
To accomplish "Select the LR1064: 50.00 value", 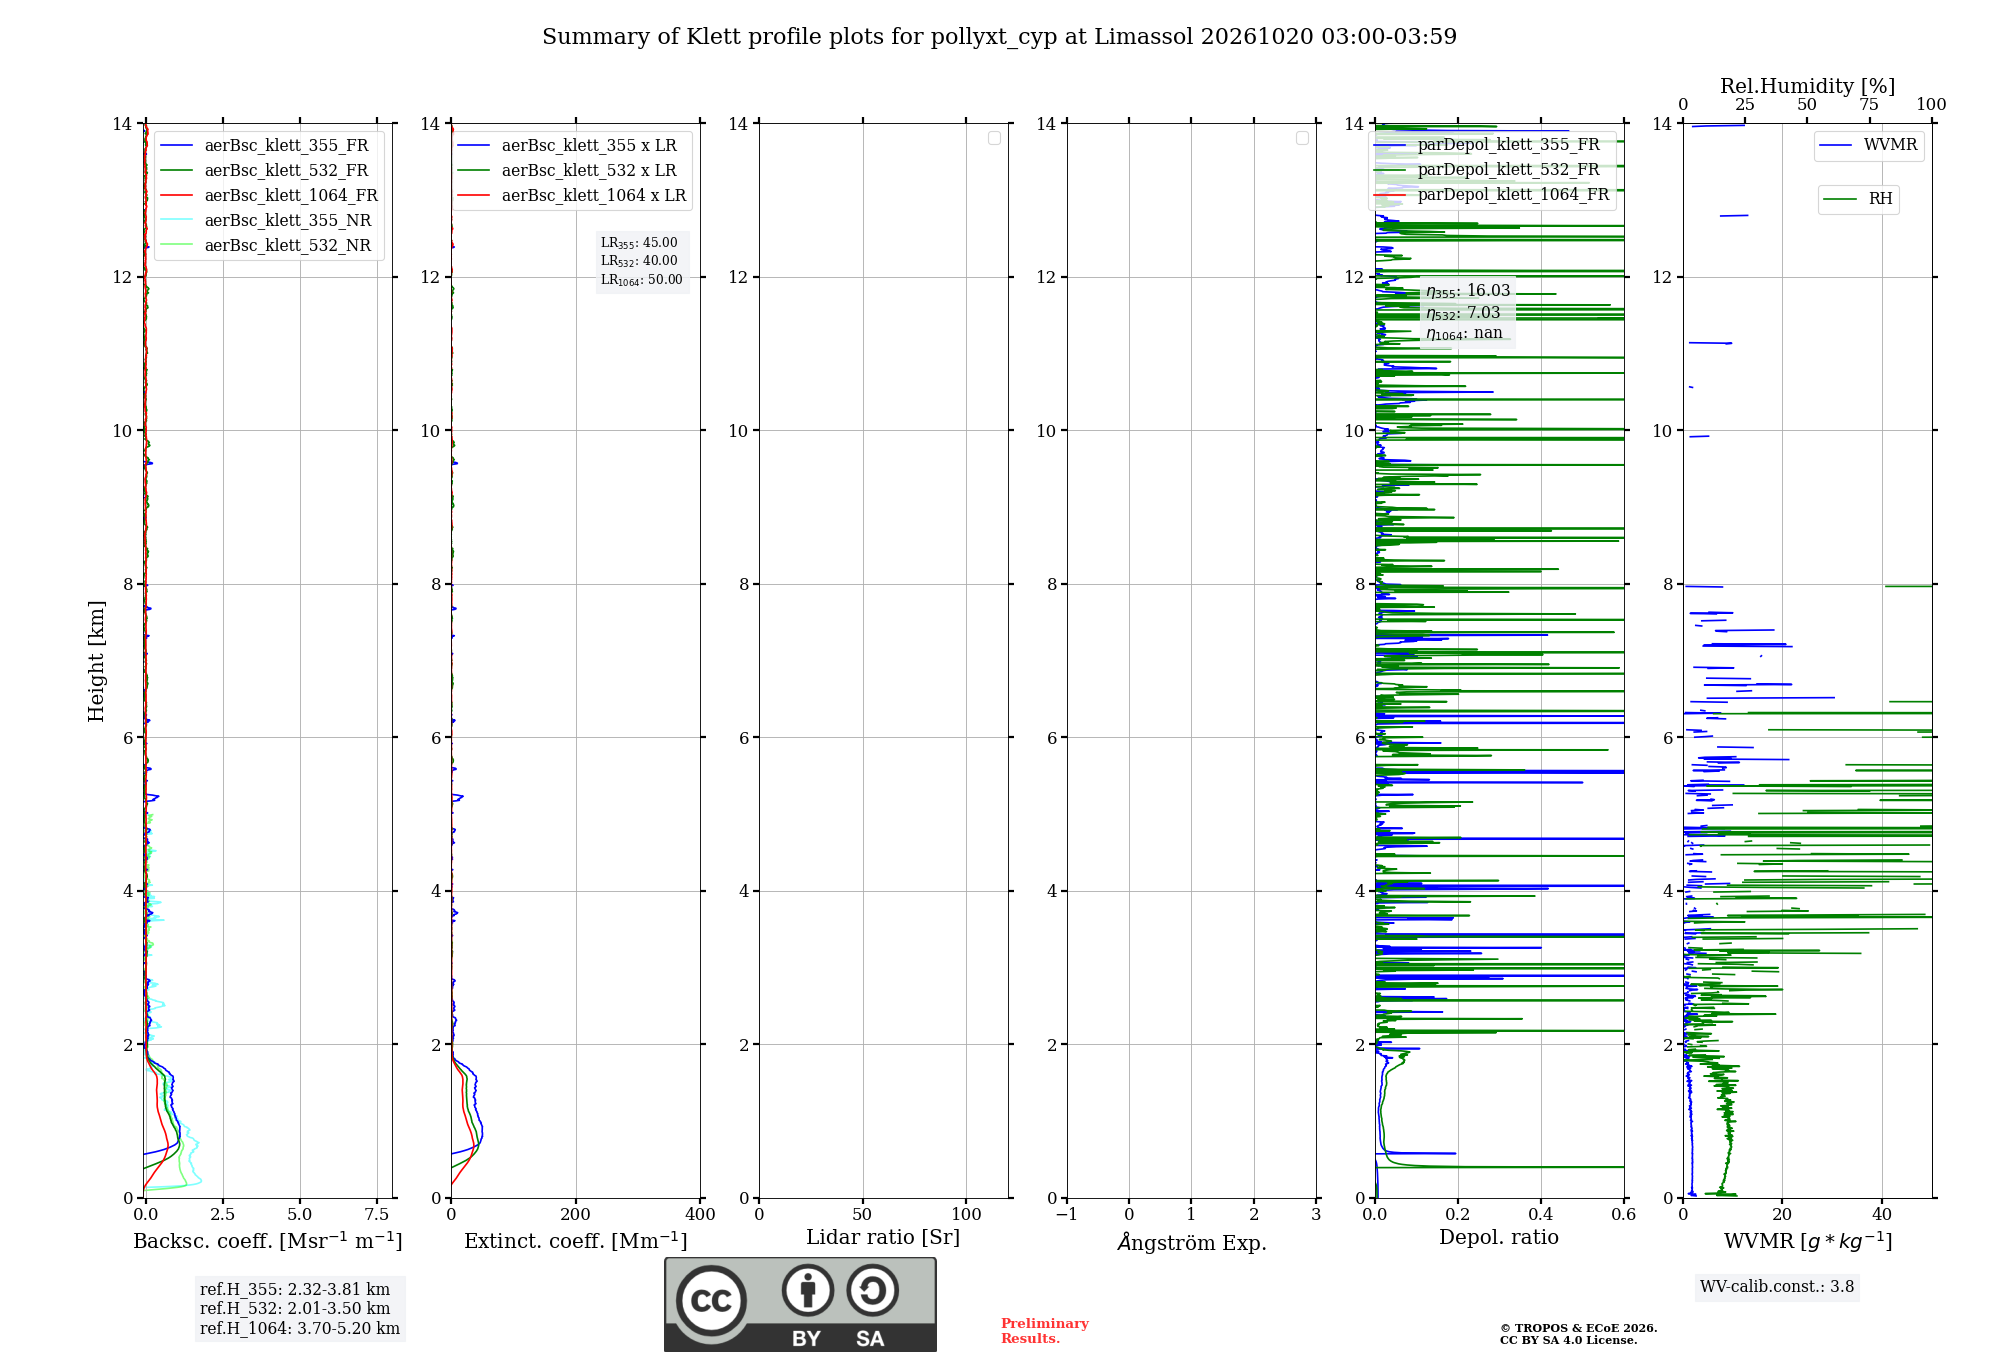I will pyautogui.click(x=642, y=280).
